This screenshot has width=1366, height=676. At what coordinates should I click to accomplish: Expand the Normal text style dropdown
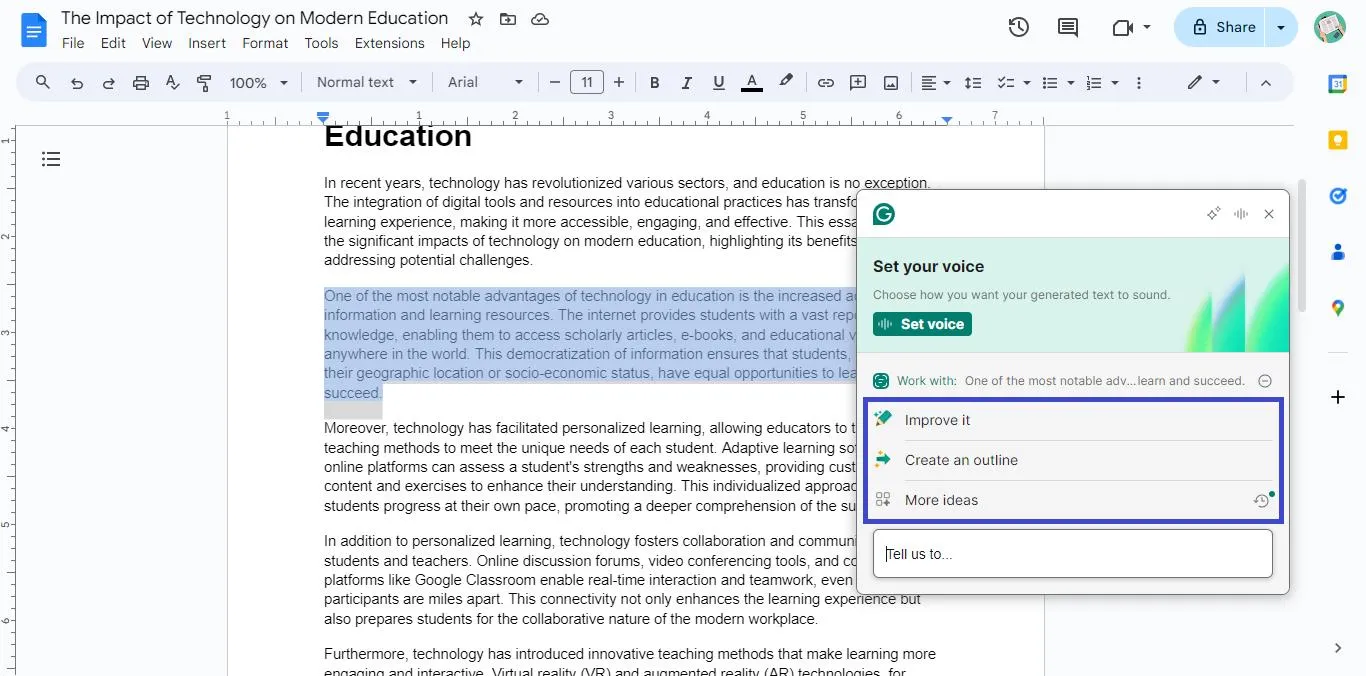[366, 82]
